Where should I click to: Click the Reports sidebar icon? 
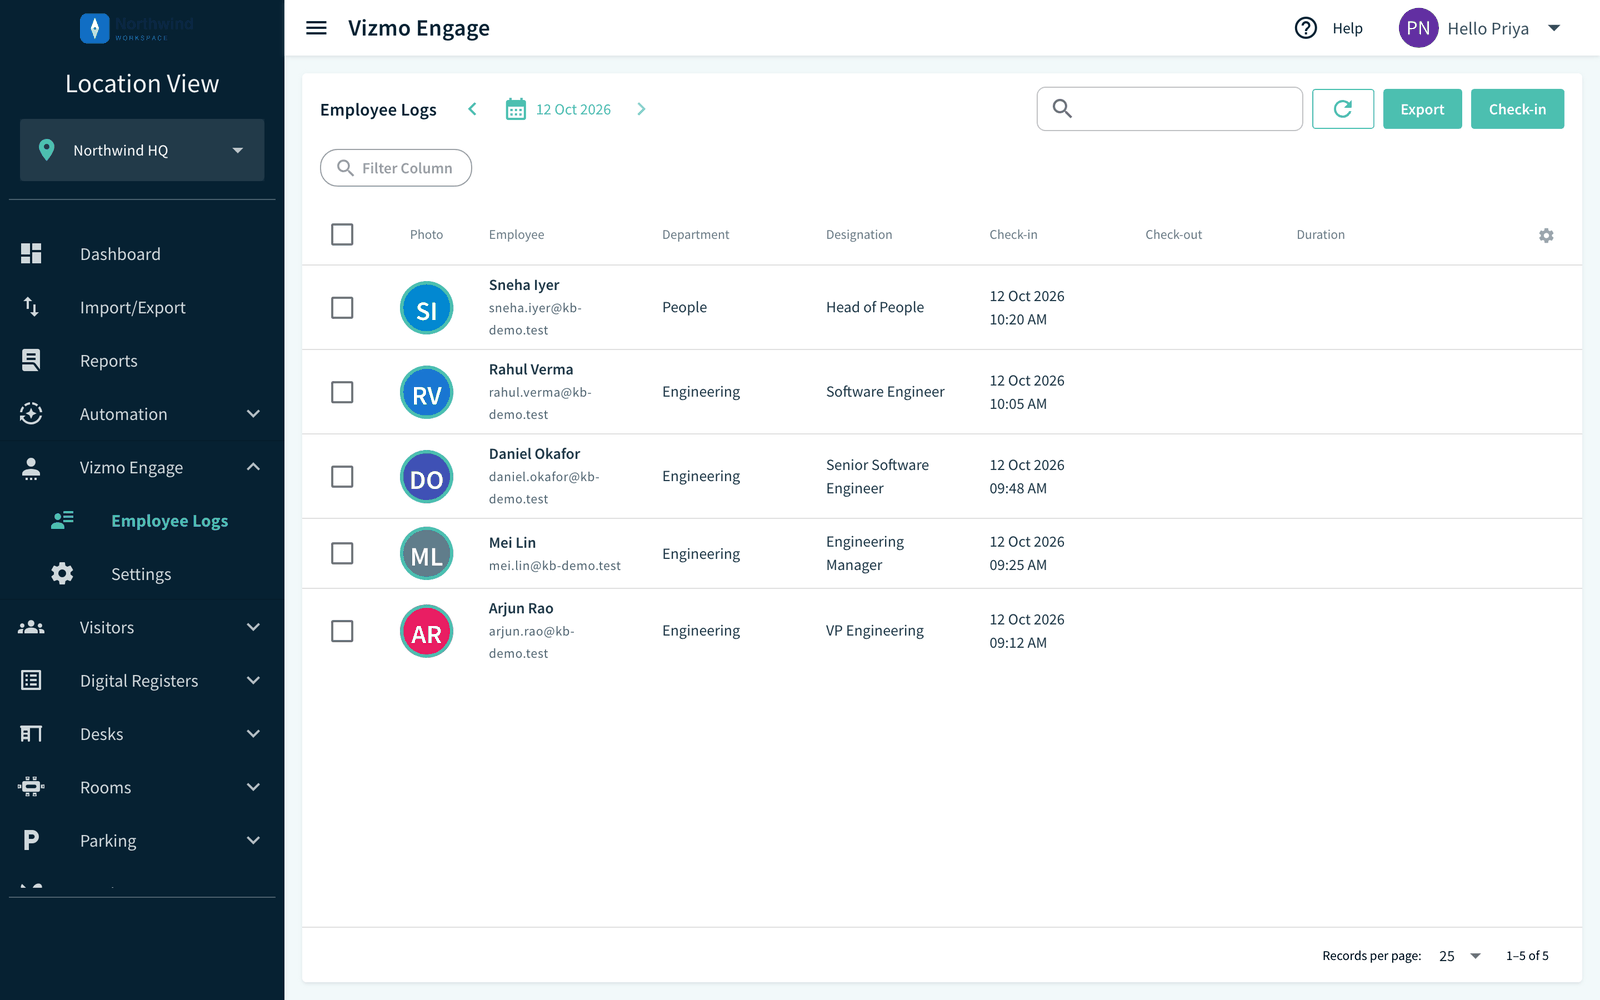click(x=31, y=360)
